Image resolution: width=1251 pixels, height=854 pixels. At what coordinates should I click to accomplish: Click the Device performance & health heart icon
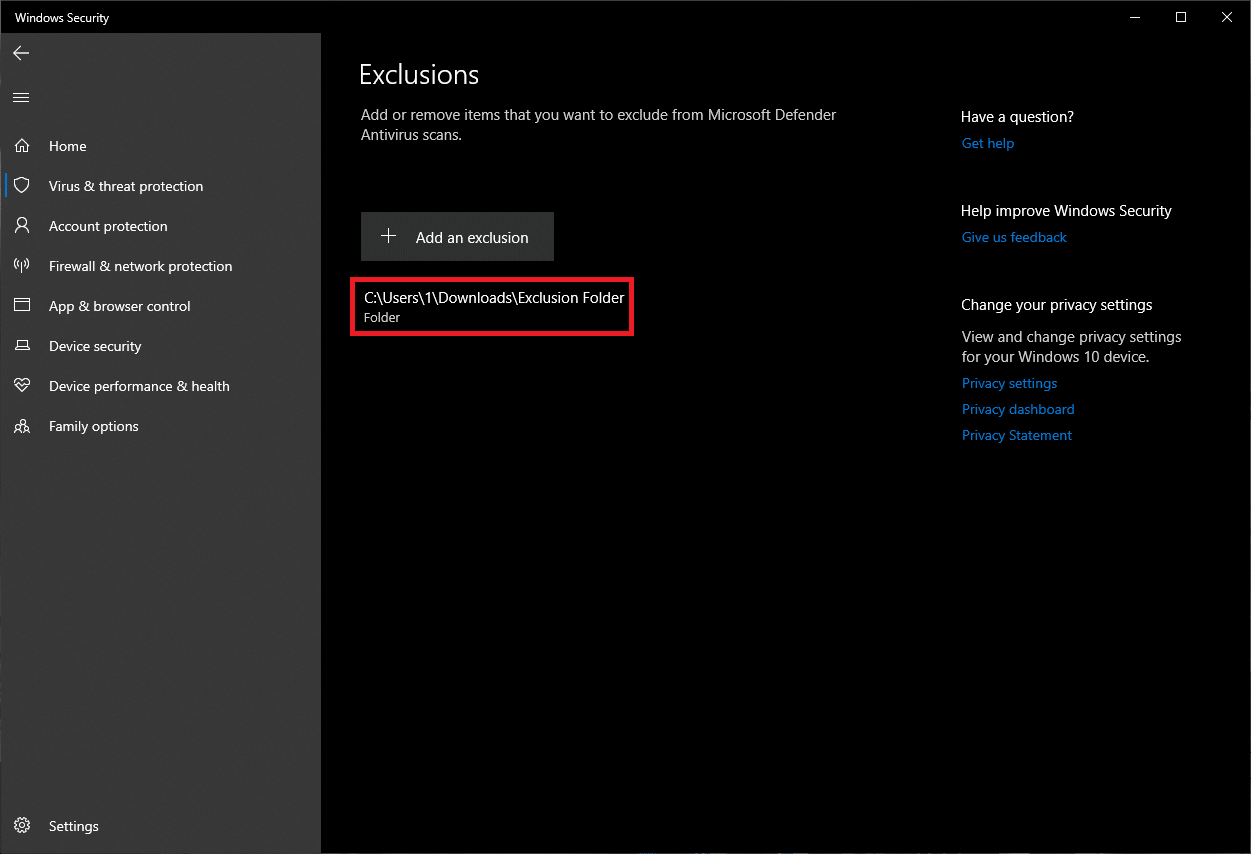(x=22, y=386)
